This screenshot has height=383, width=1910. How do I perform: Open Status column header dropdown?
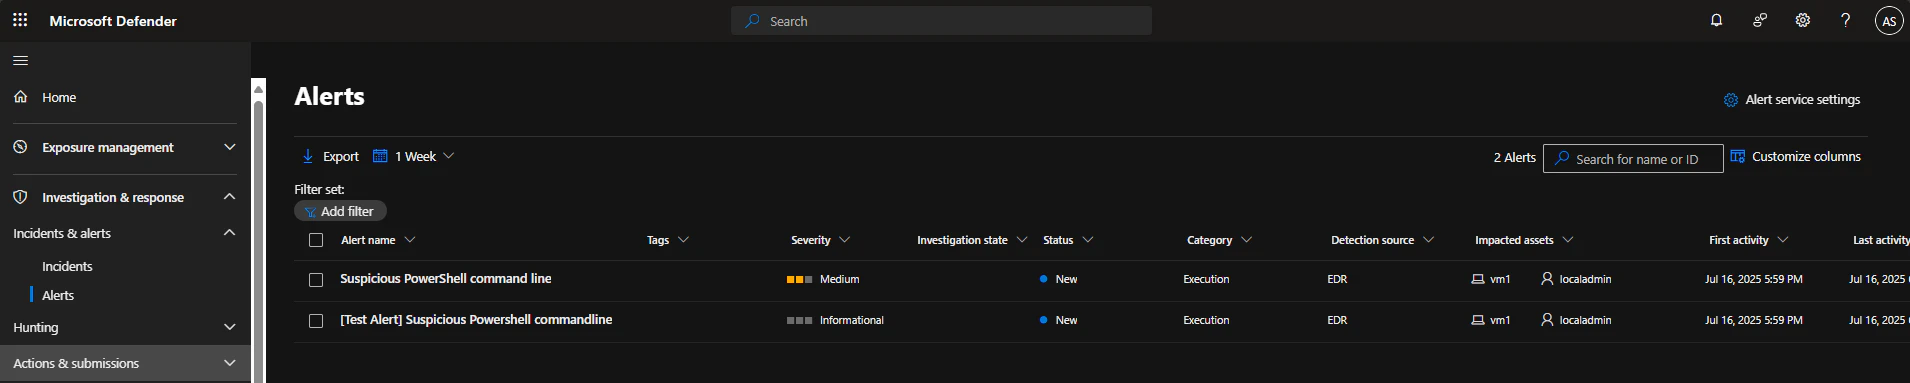coord(1088,240)
